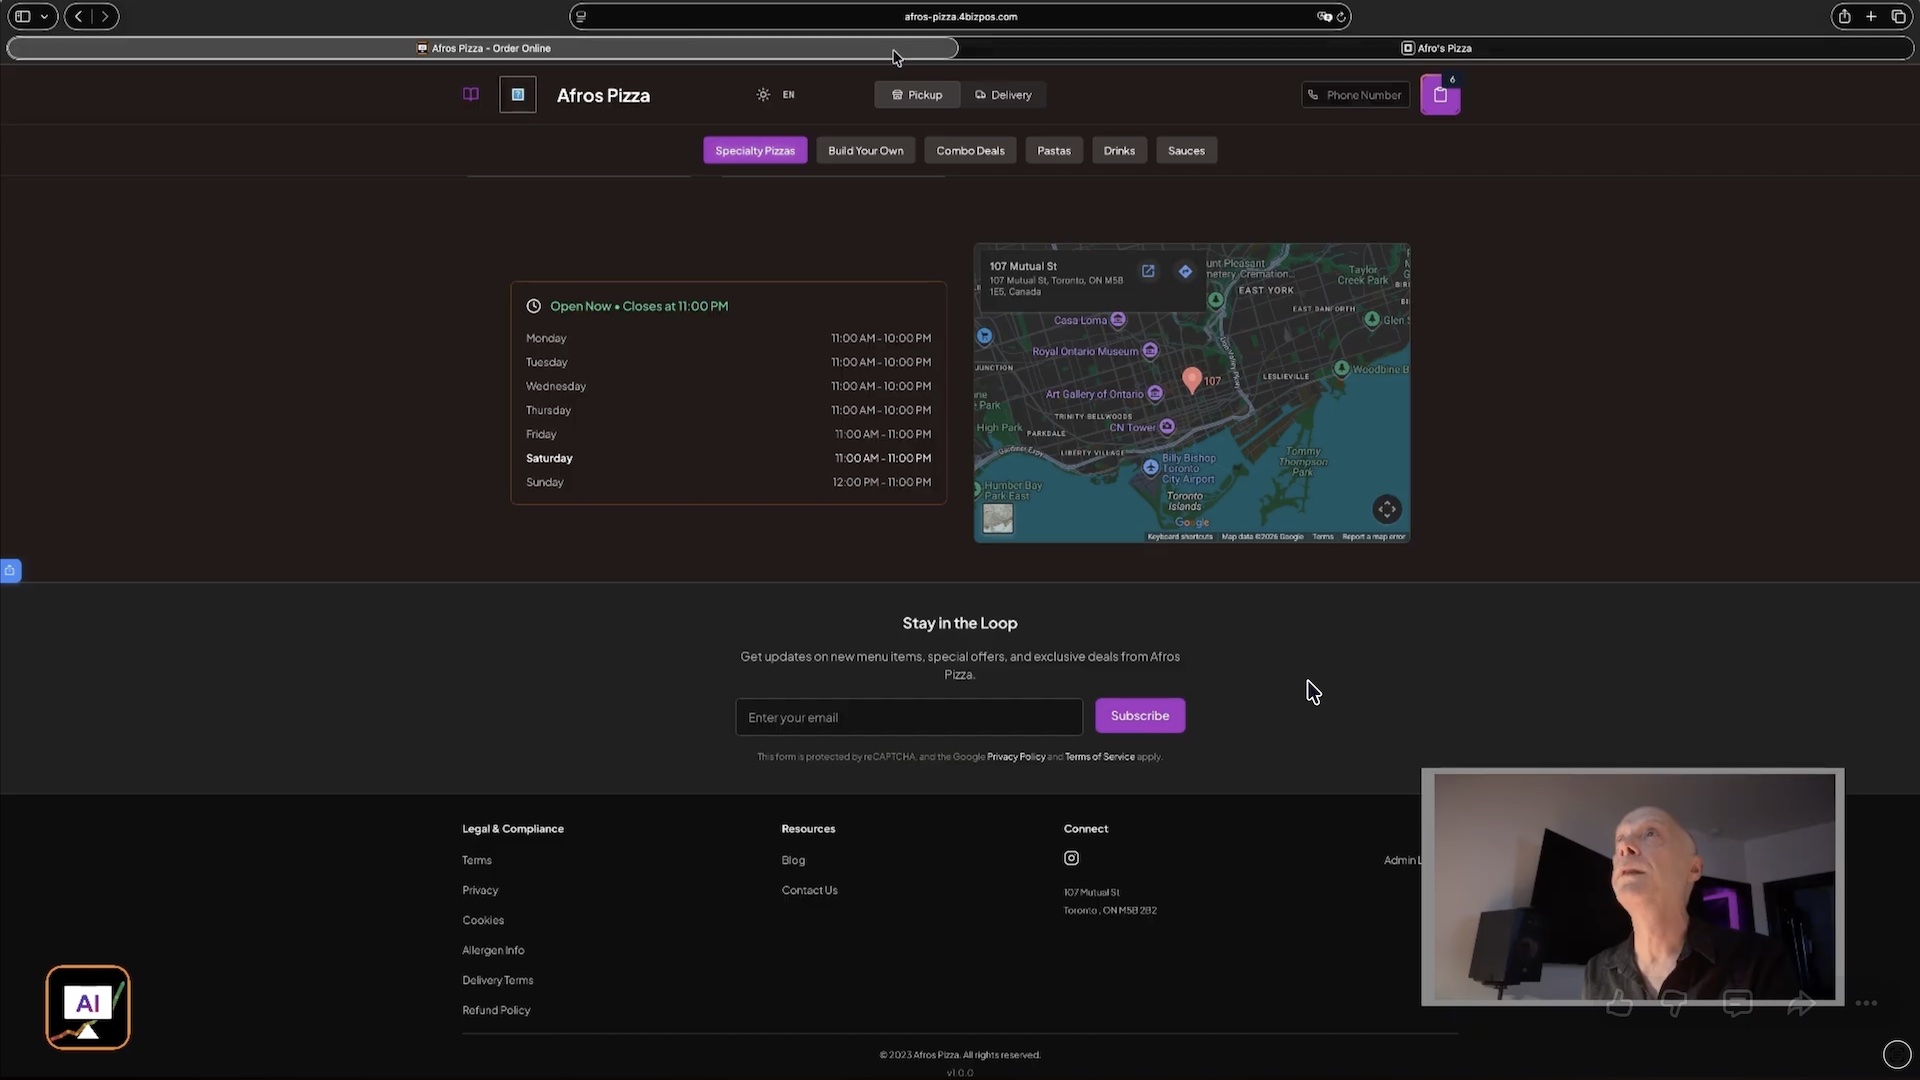Click the browser share icon
The width and height of the screenshot is (1920, 1080).
click(1844, 16)
